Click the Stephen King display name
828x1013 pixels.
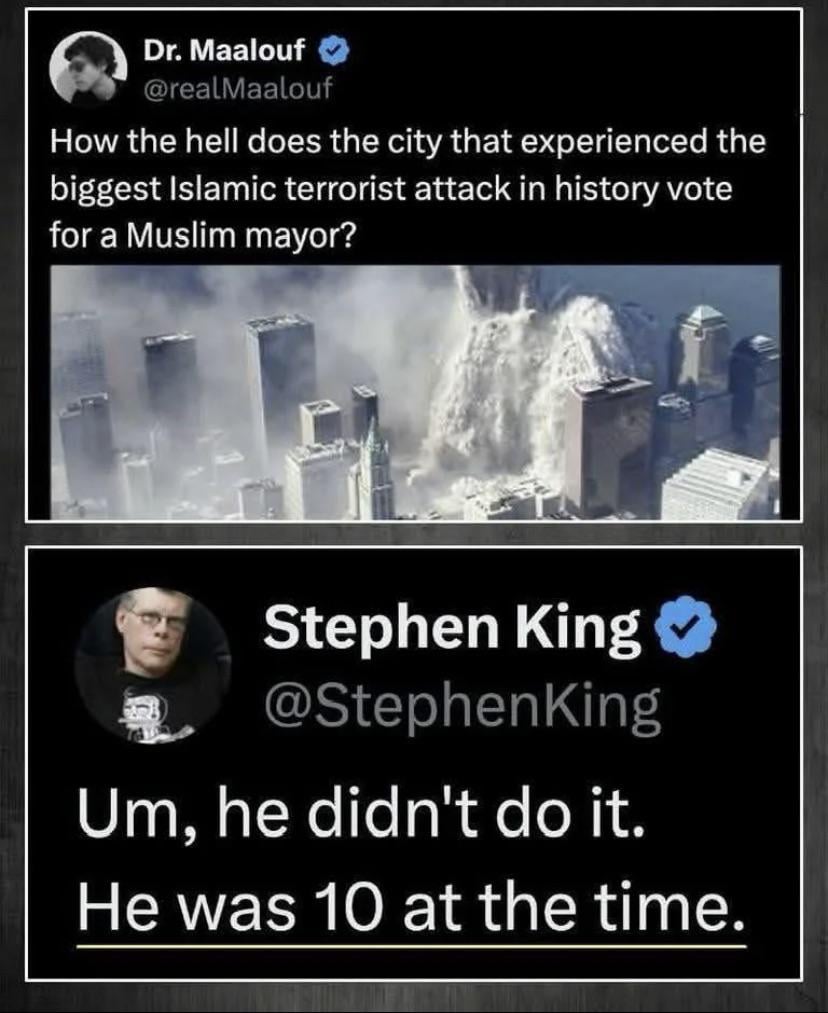point(452,627)
